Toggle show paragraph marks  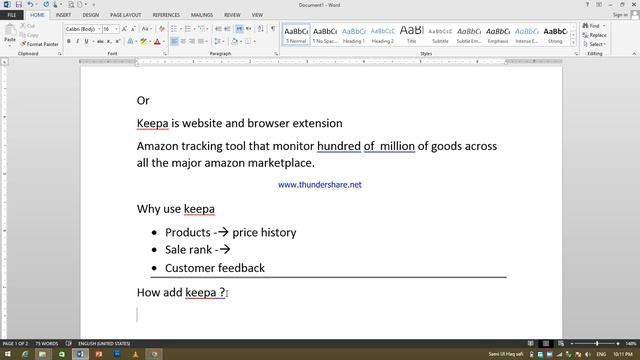(x=273, y=29)
